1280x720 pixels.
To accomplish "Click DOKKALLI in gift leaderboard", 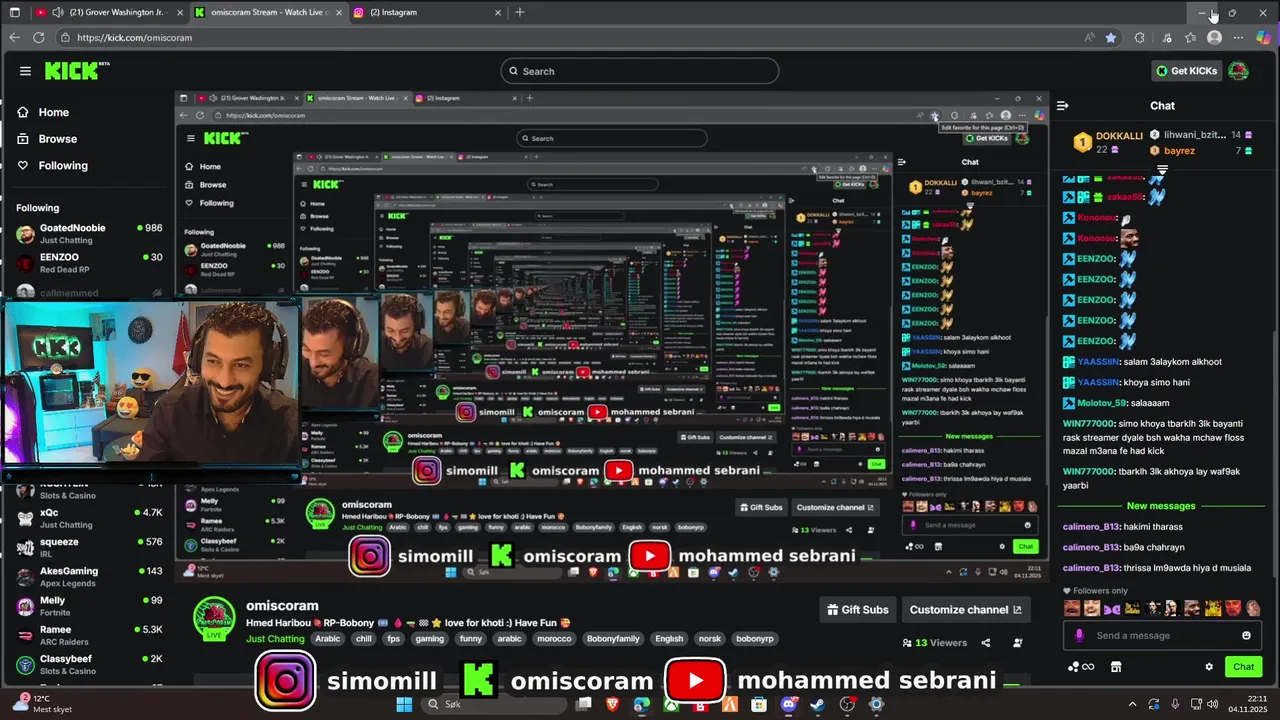I will click(1119, 136).
